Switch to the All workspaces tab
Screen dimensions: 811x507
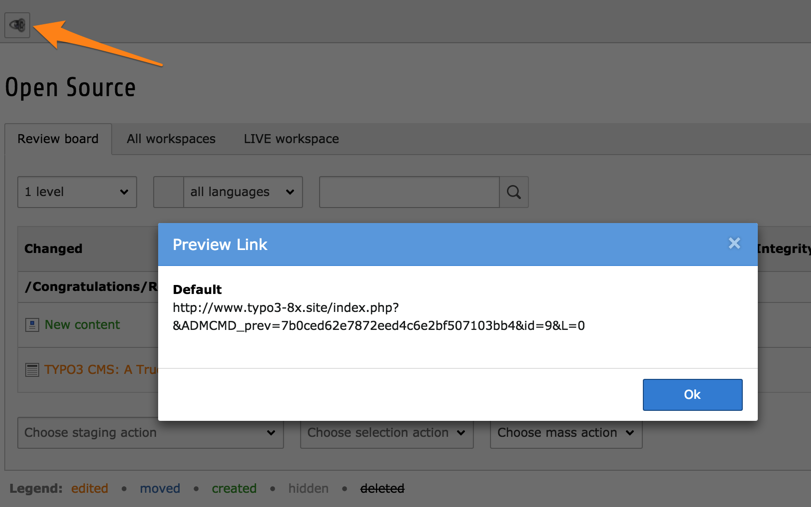click(171, 139)
